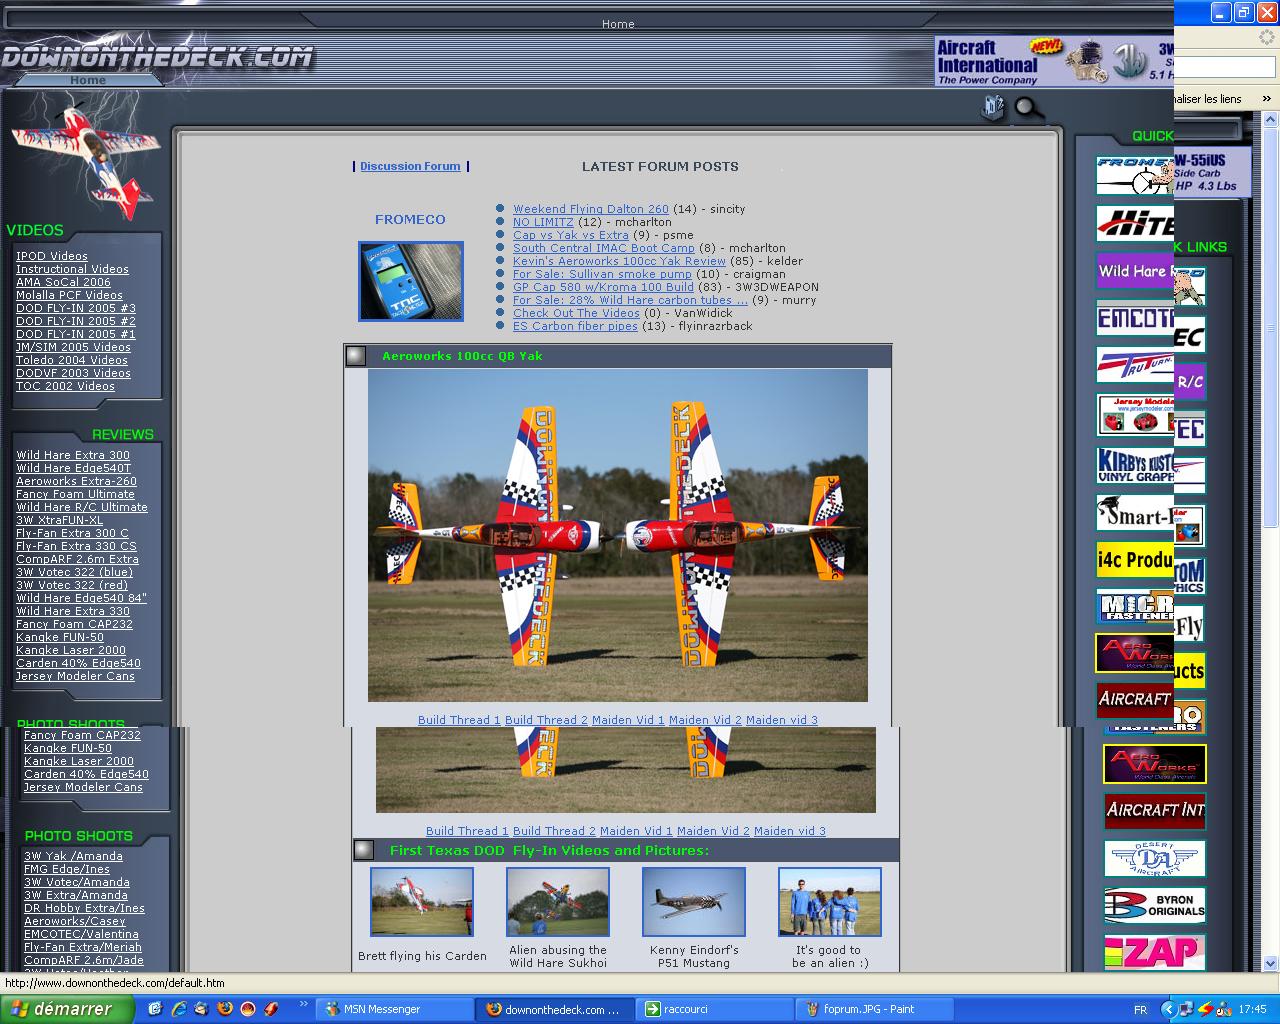The height and width of the screenshot is (1024, 1280).
Task: Open the Jersey Modeler sponsor logo
Action: tap(1135, 415)
